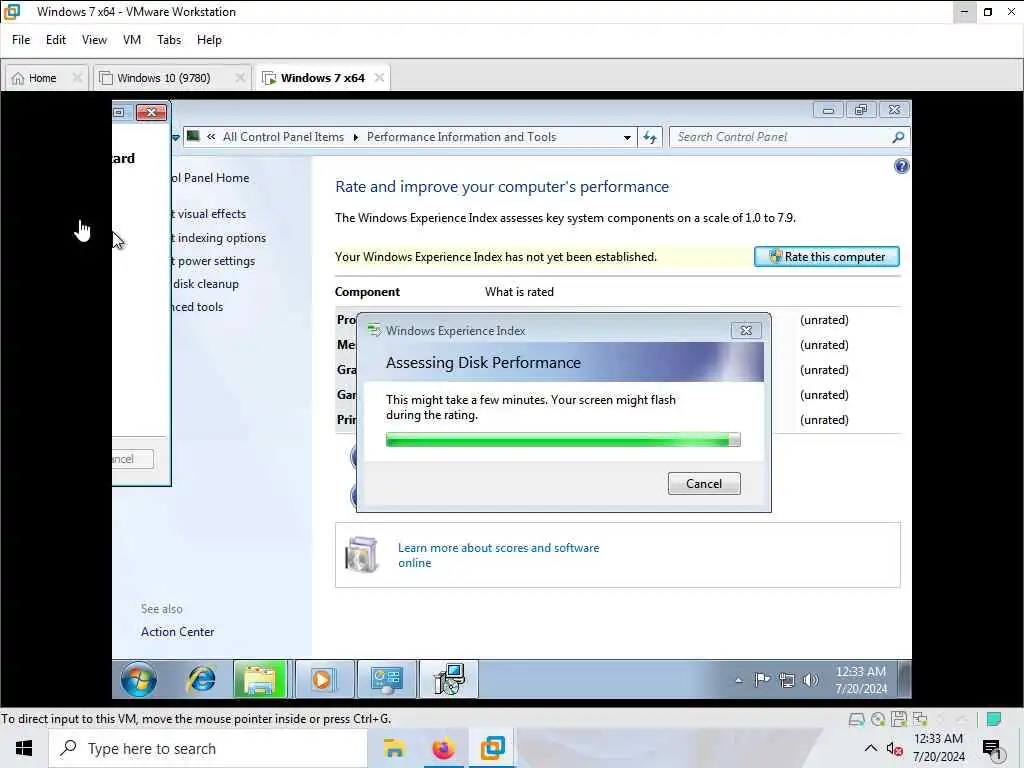The image size is (1024, 768).
Task: Close the Windows 10 (9780) tab
Action: 240,78
